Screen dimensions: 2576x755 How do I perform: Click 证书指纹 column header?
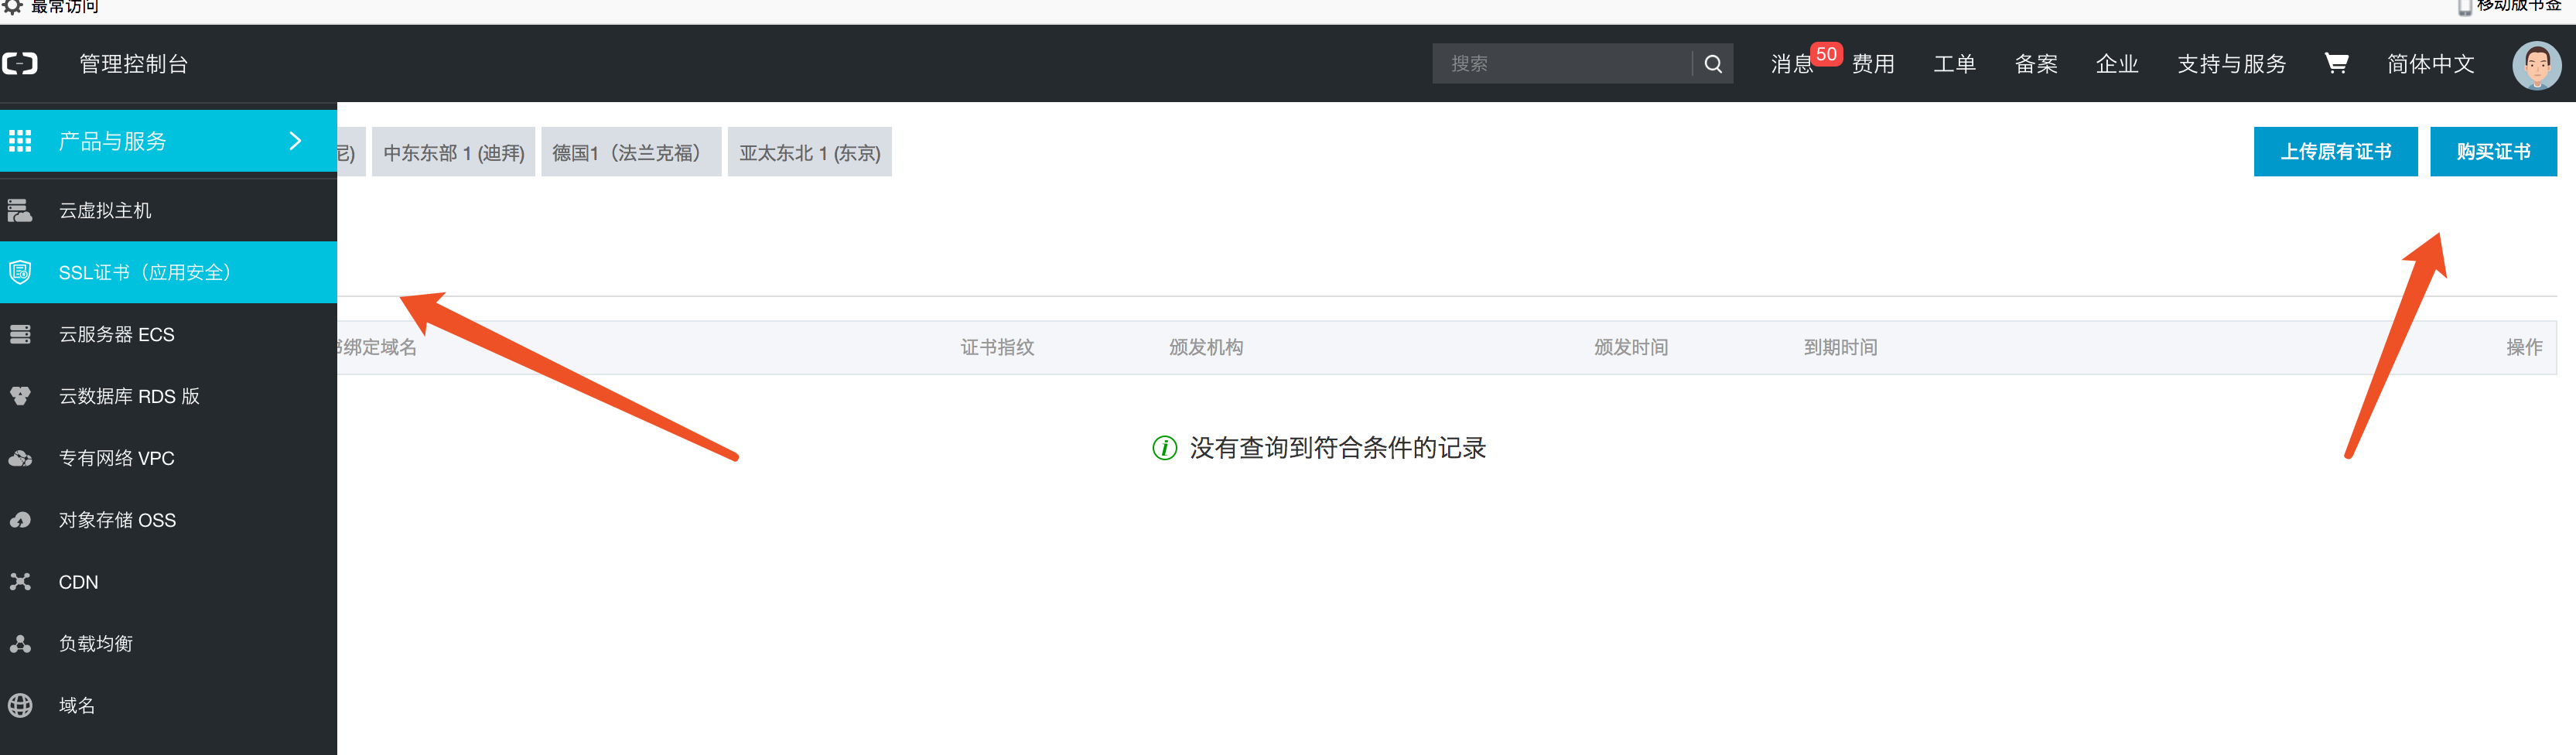[x=997, y=348]
